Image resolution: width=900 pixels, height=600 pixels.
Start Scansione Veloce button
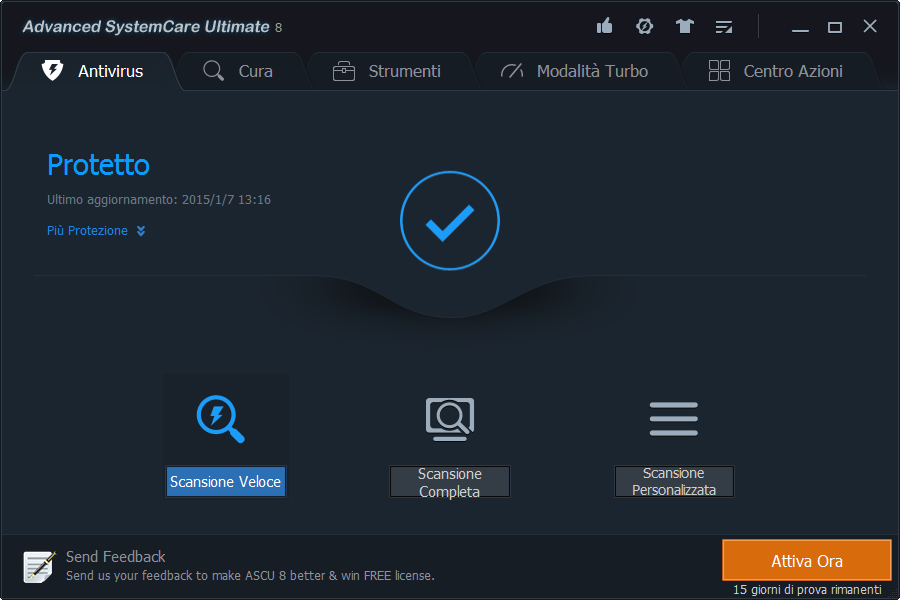225,482
